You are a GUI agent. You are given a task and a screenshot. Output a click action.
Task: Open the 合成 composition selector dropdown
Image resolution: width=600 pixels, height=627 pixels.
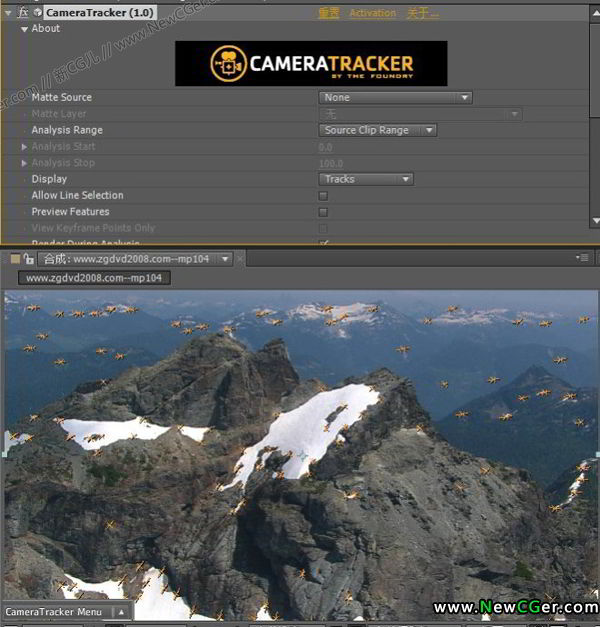point(135,259)
